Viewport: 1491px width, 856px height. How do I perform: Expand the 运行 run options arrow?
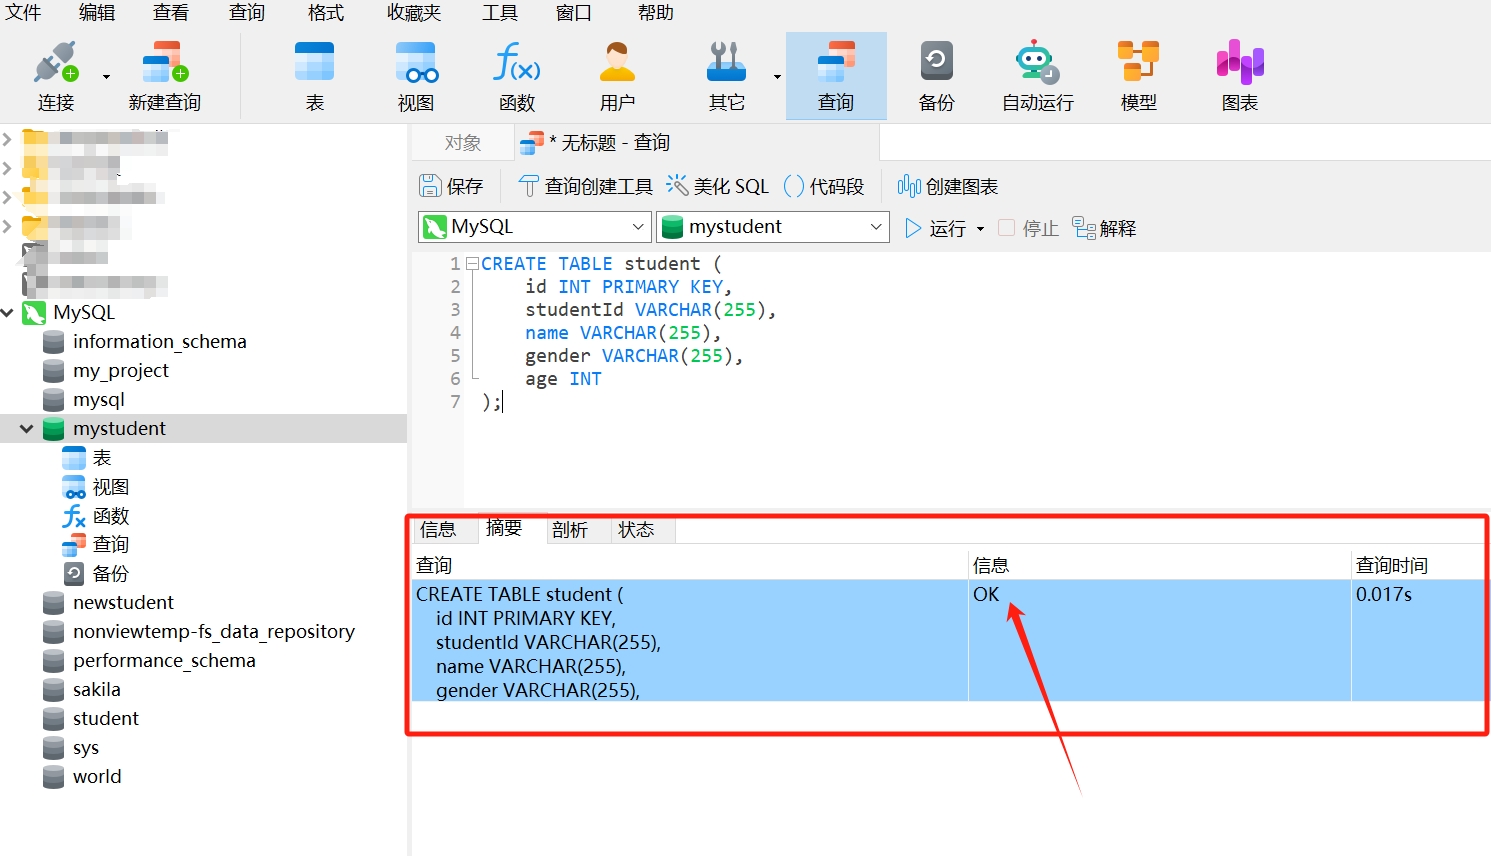tap(980, 229)
